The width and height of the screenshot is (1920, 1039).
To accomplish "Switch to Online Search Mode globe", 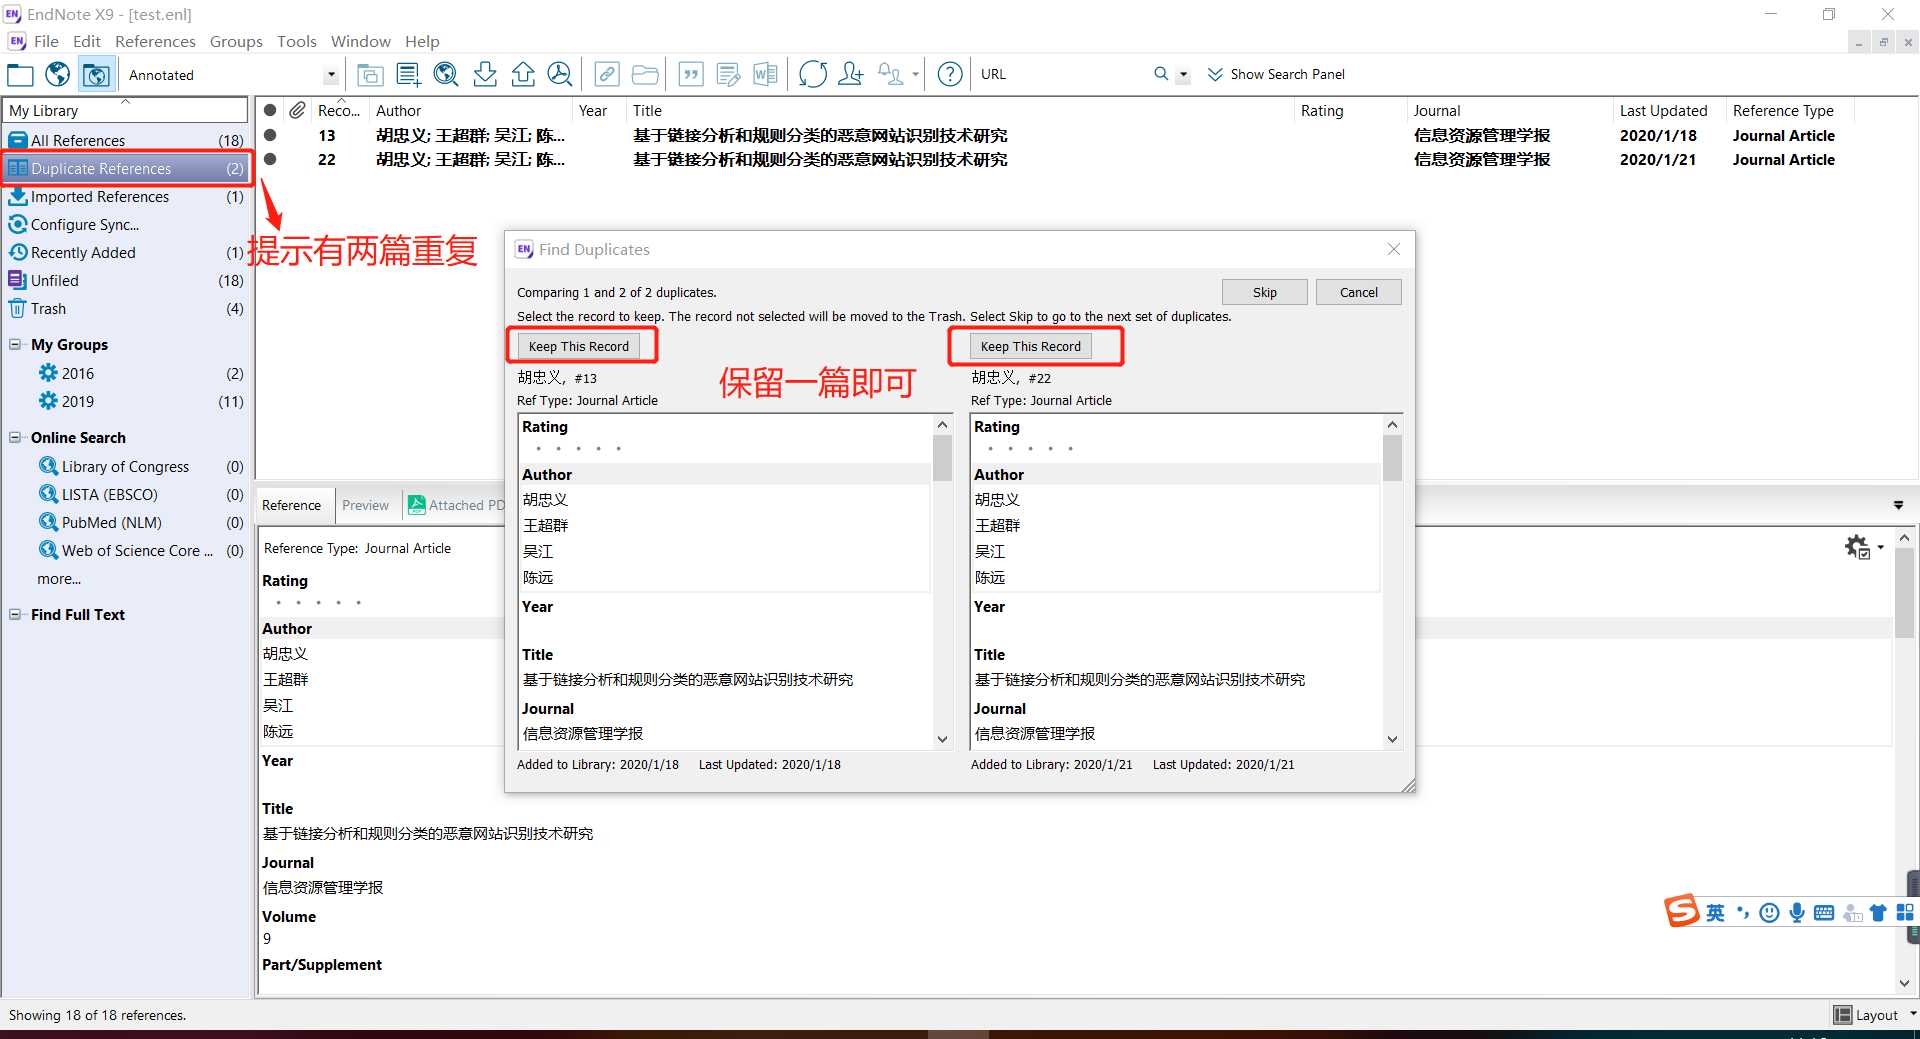I will (x=58, y=75).
